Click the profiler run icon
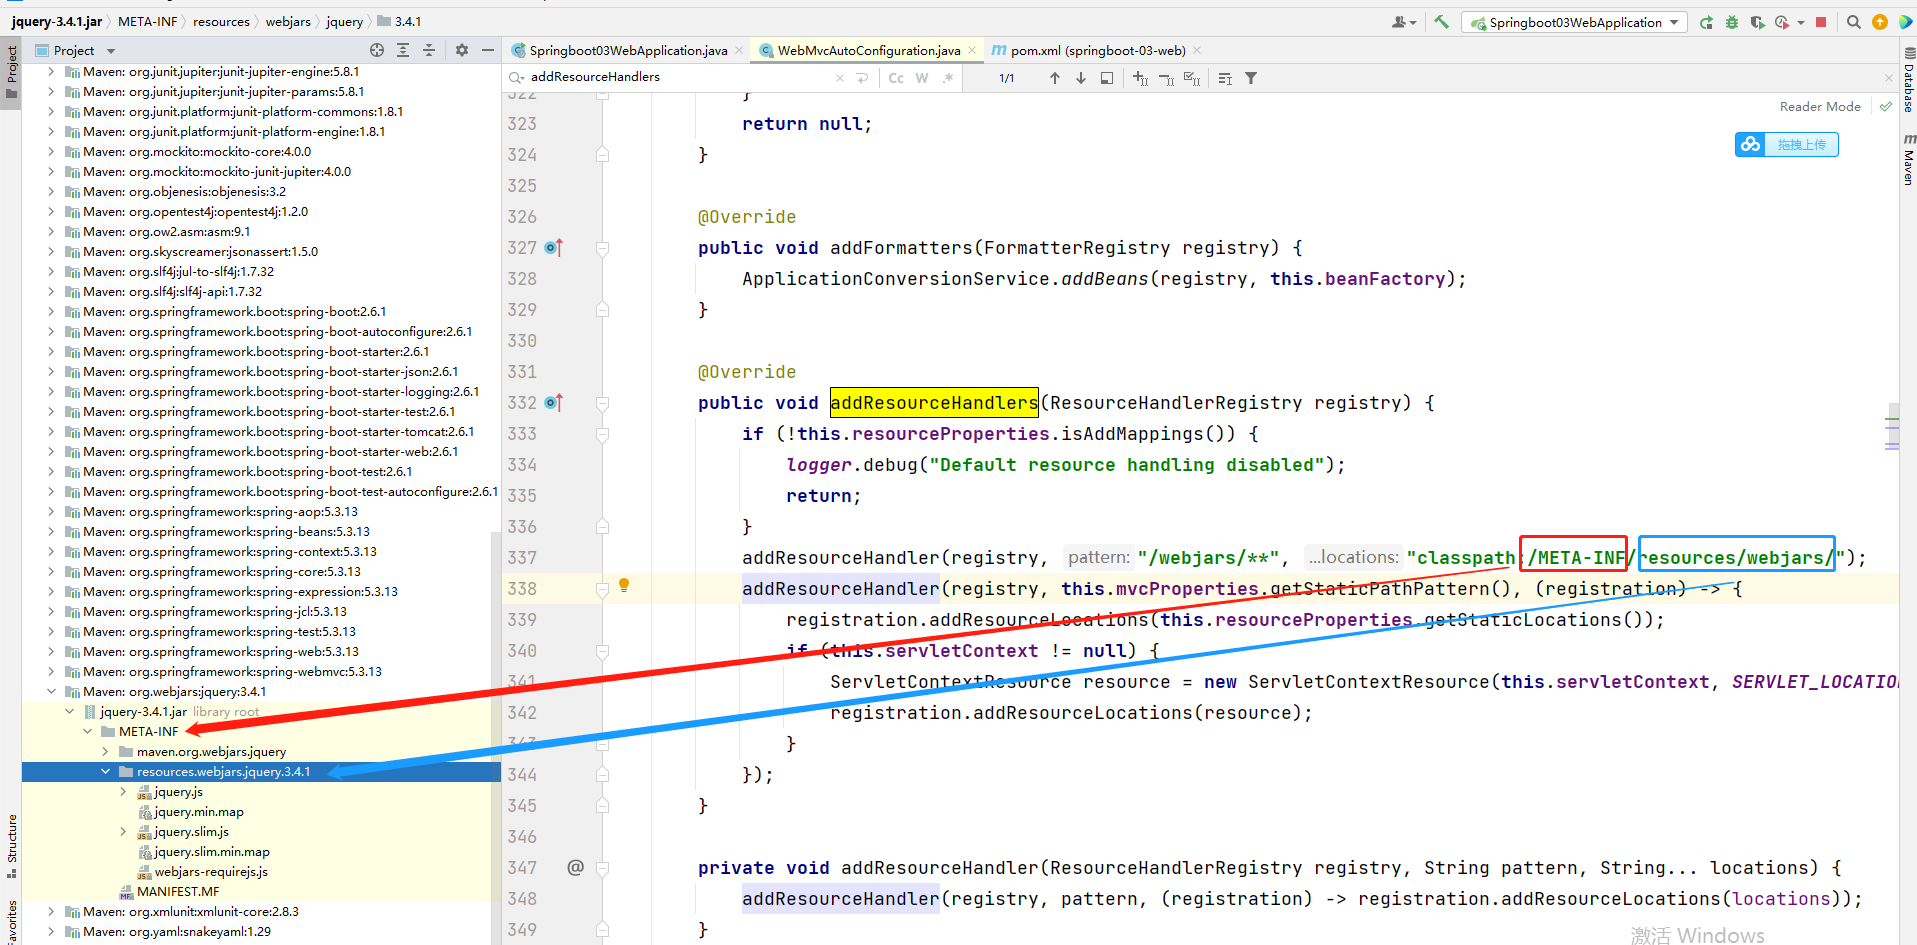Image resolution: width=1917 pixels, height=945 pixels. pyautogui.click(x=1782, y=22)
